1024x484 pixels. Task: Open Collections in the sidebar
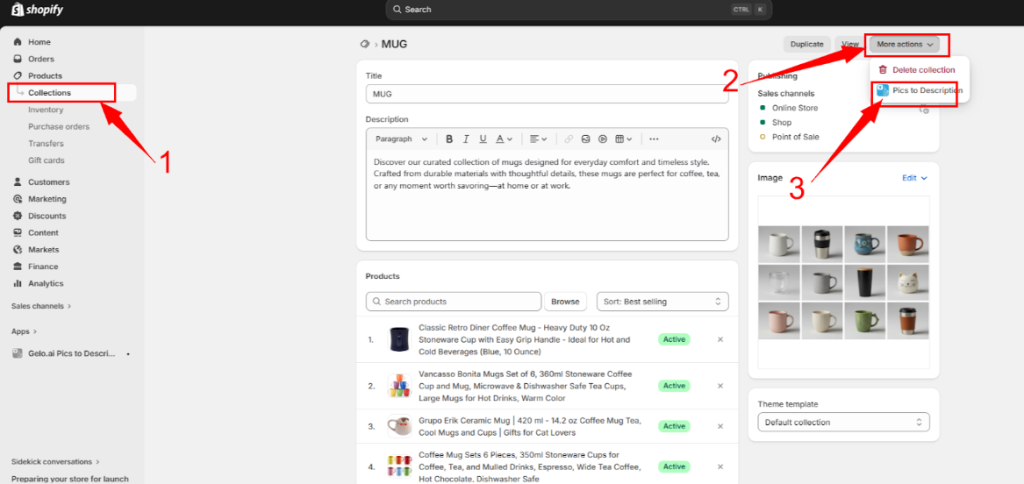pos(49,93)
